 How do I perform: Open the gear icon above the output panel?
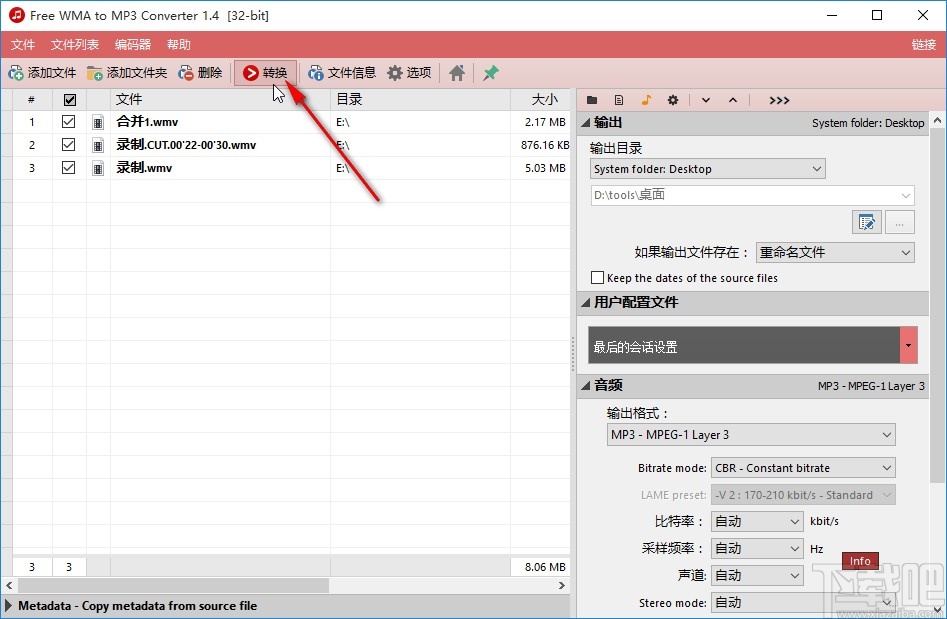pos(672,100)
